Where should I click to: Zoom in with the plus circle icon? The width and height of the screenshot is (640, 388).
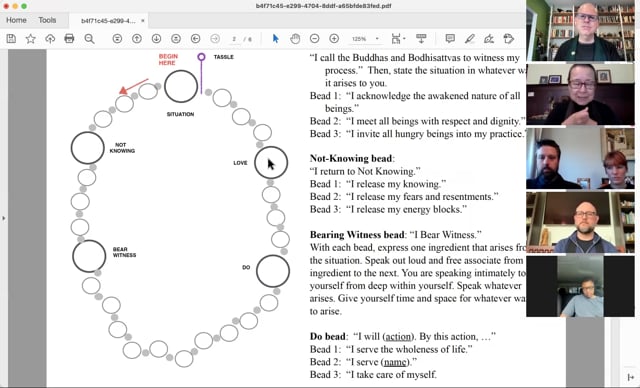(x=334, y=39)
